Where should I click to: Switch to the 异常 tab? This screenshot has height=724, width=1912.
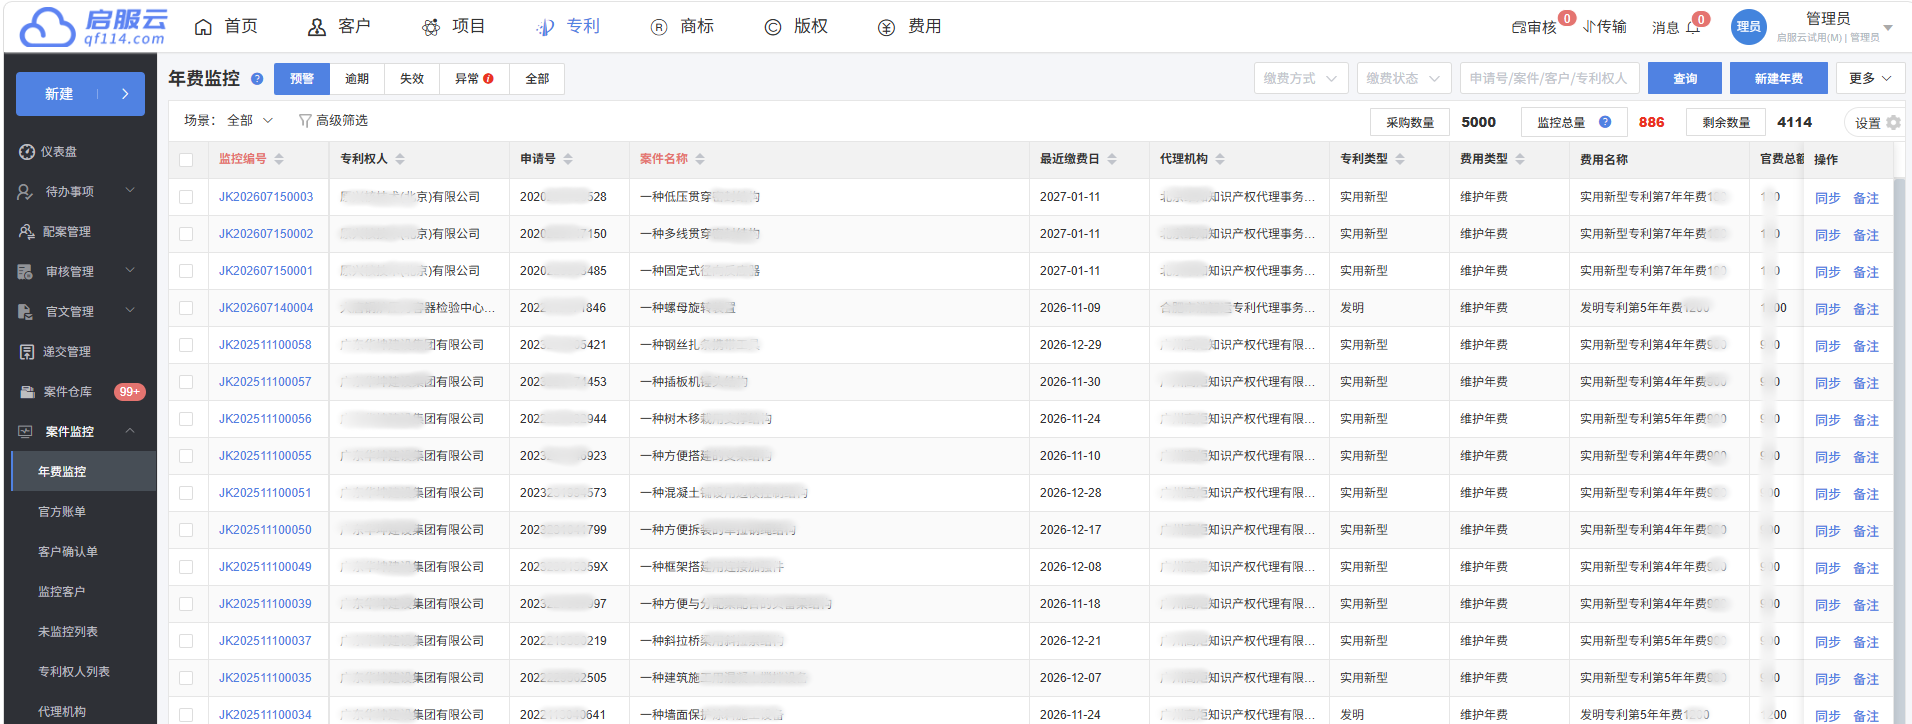point(474,79)
